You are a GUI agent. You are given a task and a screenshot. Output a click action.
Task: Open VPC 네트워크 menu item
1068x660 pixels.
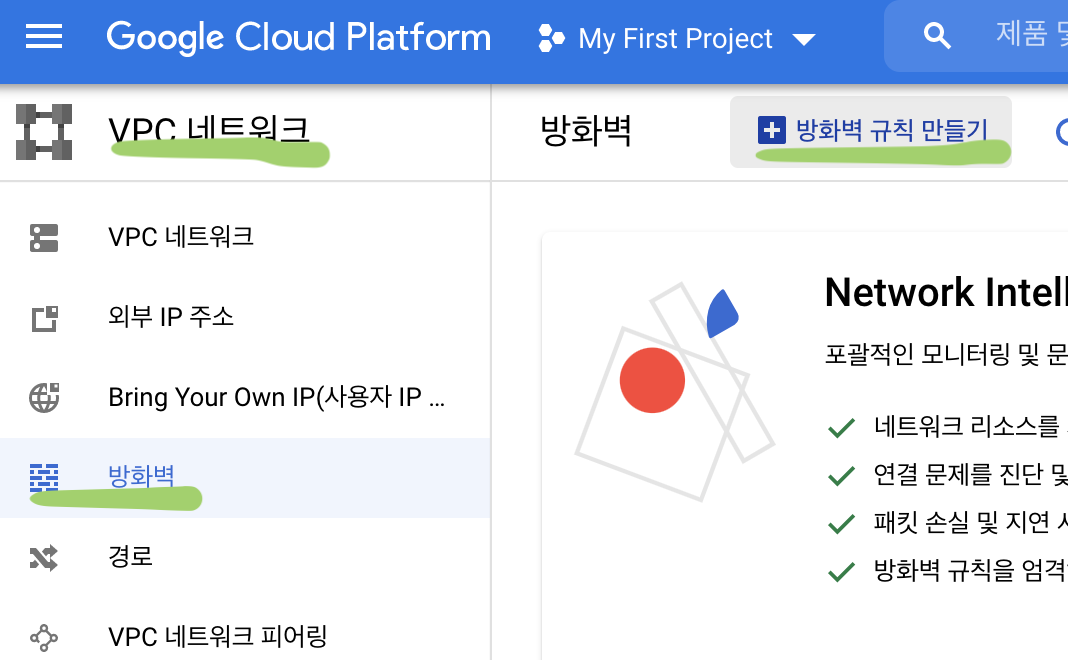pos(245,238)
